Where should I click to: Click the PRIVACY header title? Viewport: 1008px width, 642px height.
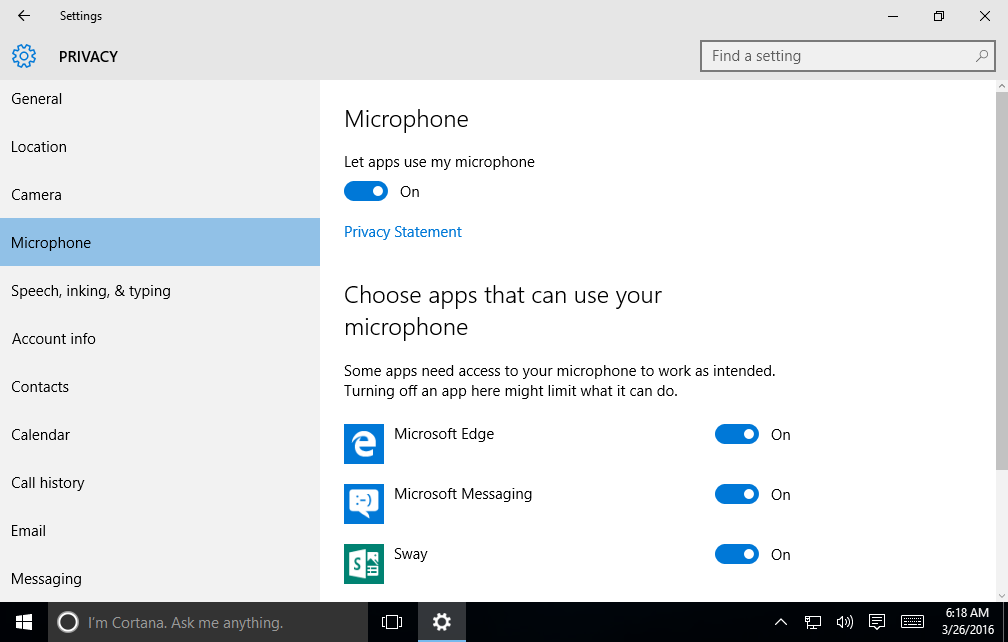tap(88, 57)
